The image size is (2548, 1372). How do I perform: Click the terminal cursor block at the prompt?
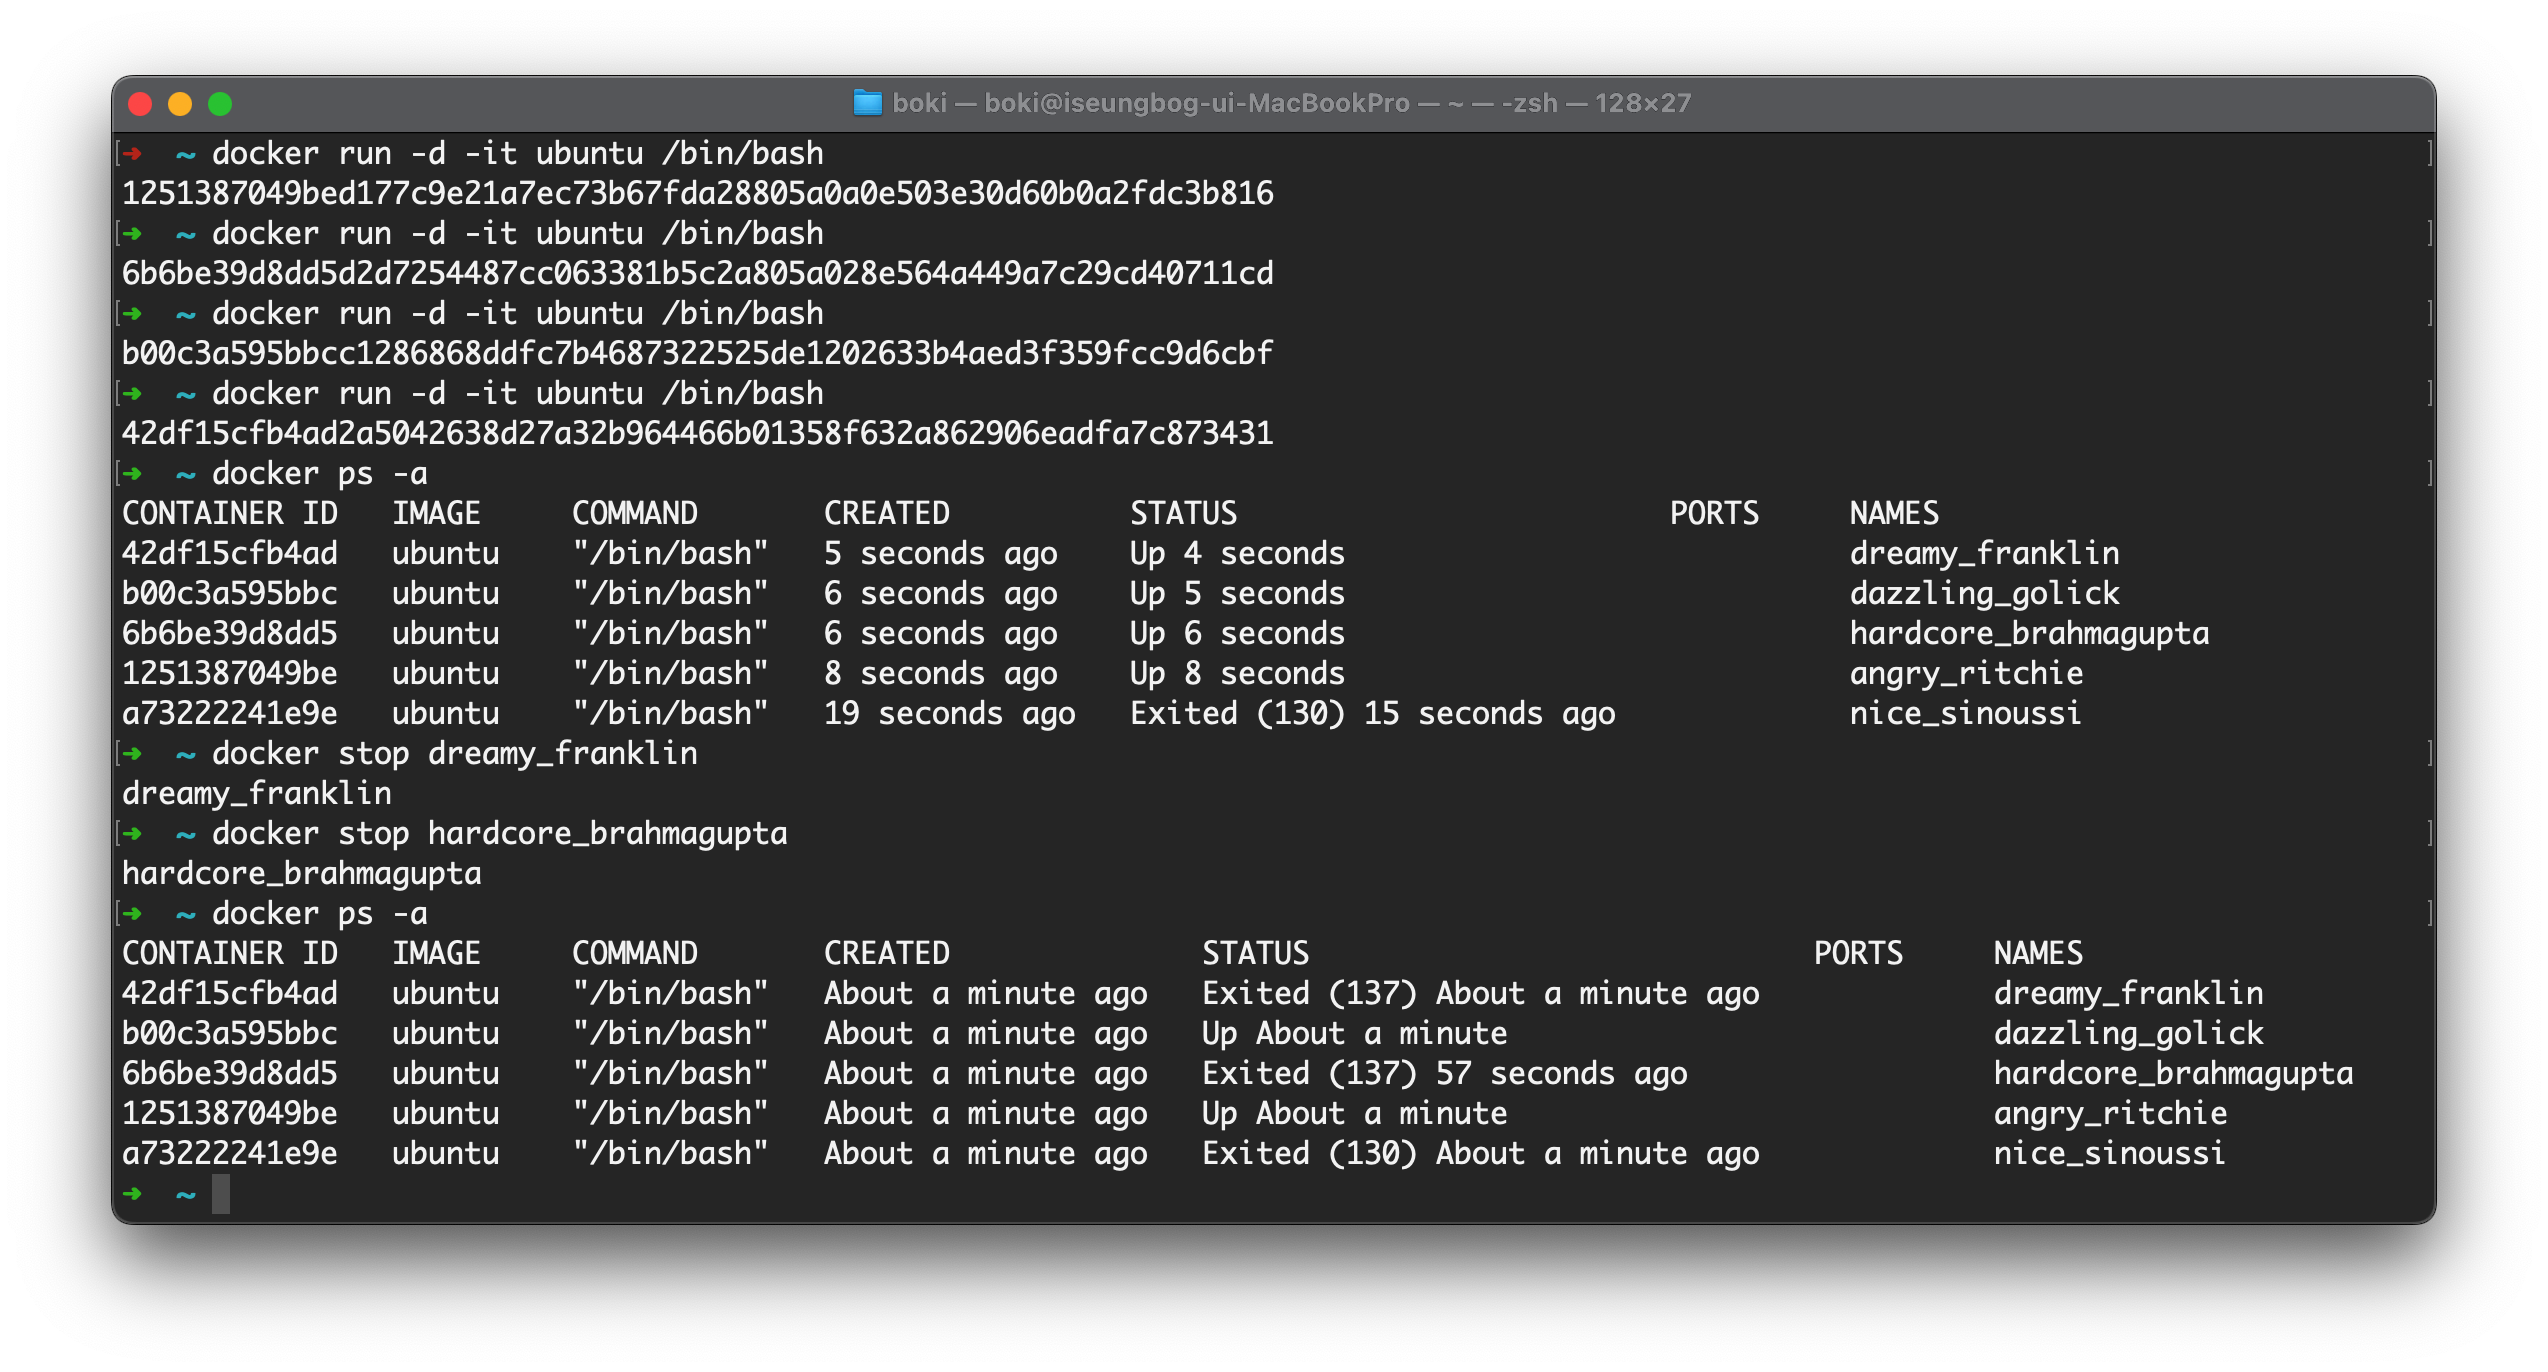(x=221, y=1193)
